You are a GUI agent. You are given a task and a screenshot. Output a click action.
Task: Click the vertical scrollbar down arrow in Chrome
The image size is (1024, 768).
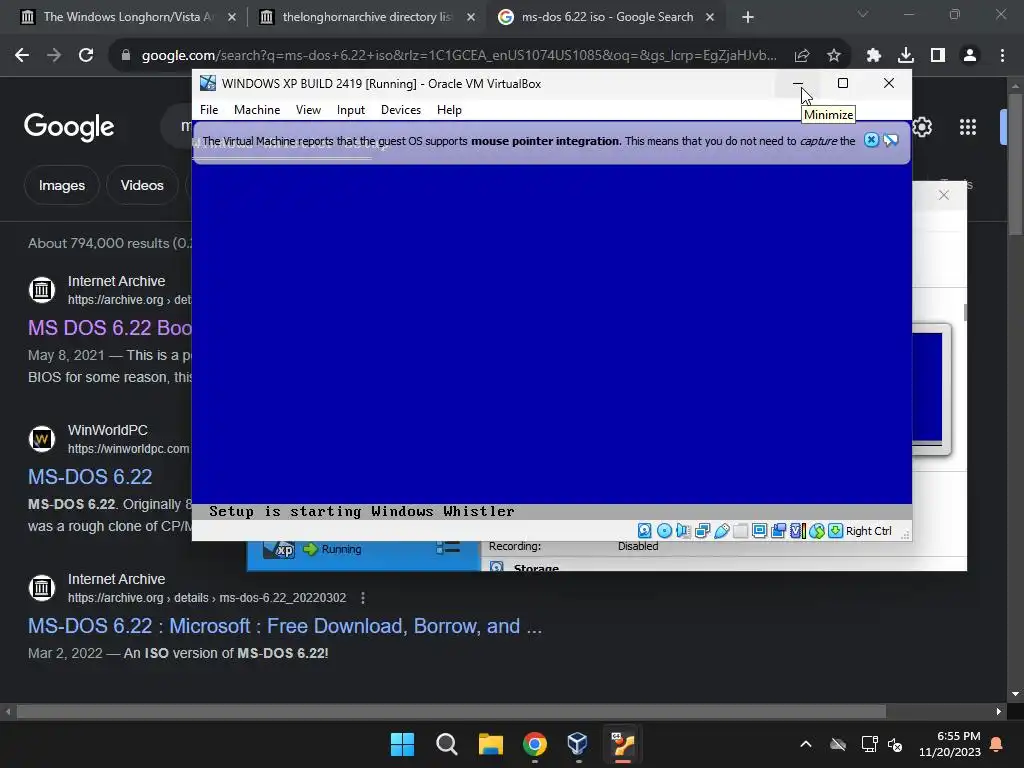click(x=1016, y=694)
